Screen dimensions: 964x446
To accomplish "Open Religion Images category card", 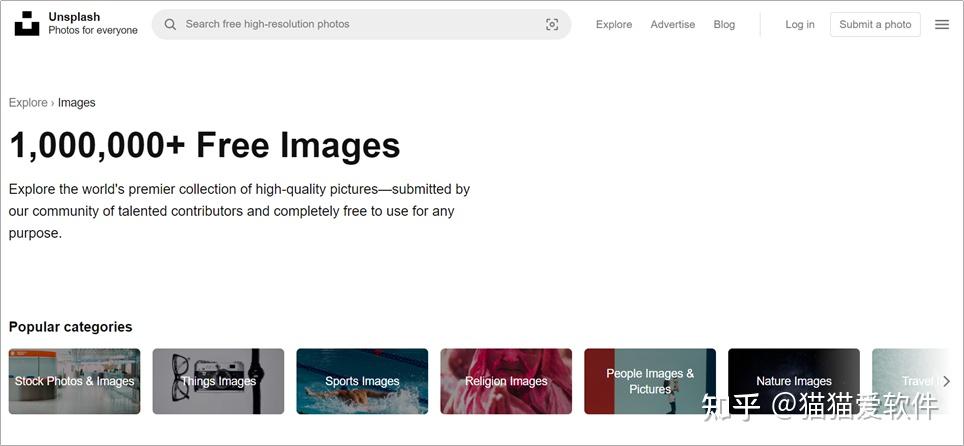I will coord(506,381).
